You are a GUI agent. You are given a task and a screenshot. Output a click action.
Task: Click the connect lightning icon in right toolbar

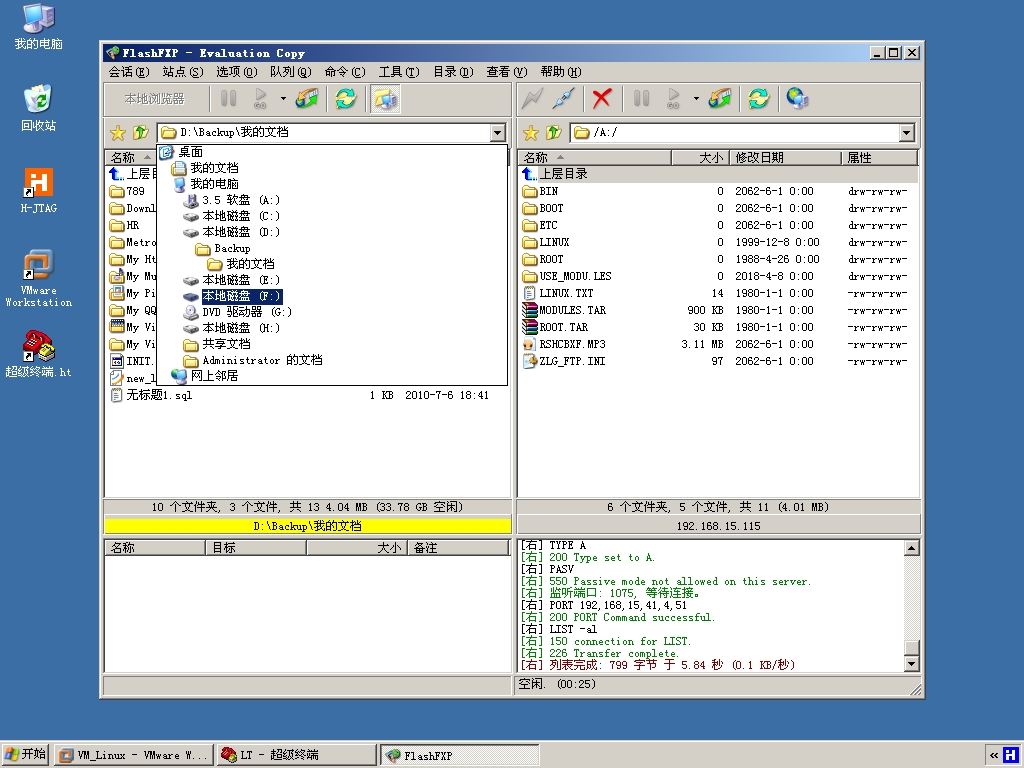click(x=532, y=99)
